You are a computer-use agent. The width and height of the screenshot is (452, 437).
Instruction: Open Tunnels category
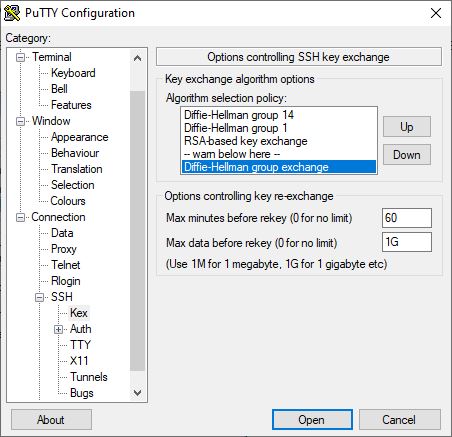click(x=89, y=377)
